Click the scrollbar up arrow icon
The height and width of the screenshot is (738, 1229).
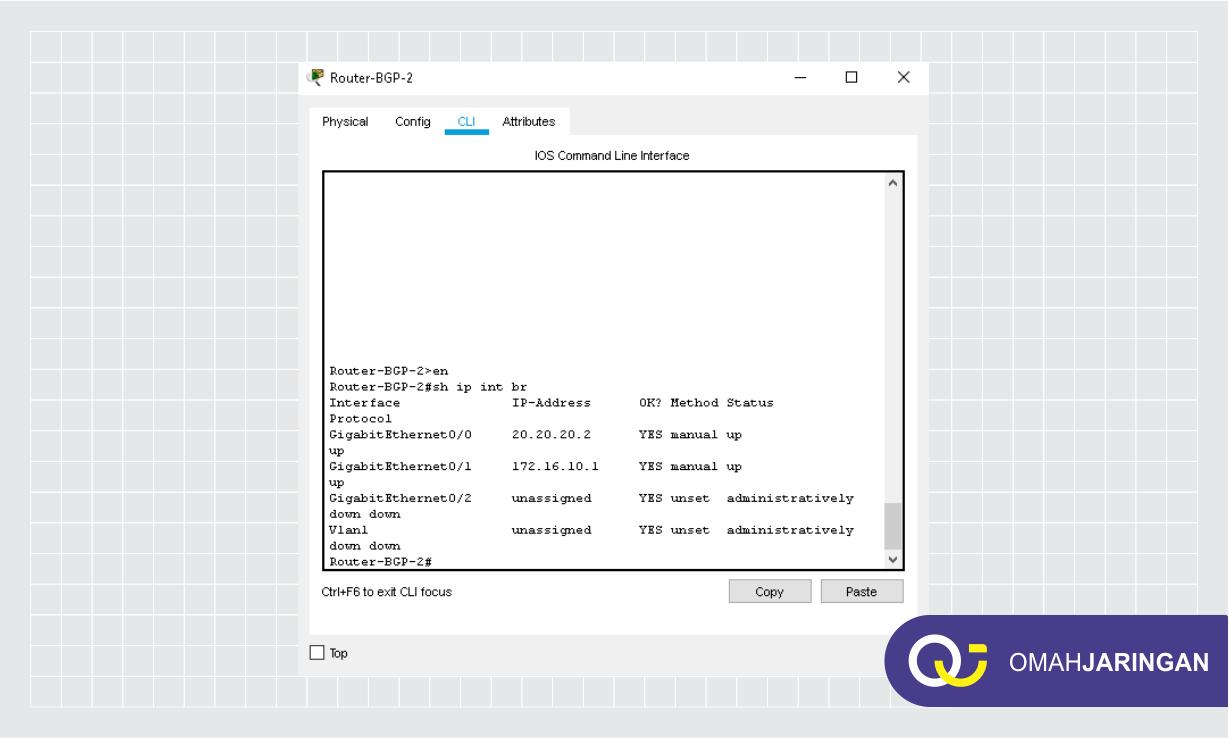(893, 181)
